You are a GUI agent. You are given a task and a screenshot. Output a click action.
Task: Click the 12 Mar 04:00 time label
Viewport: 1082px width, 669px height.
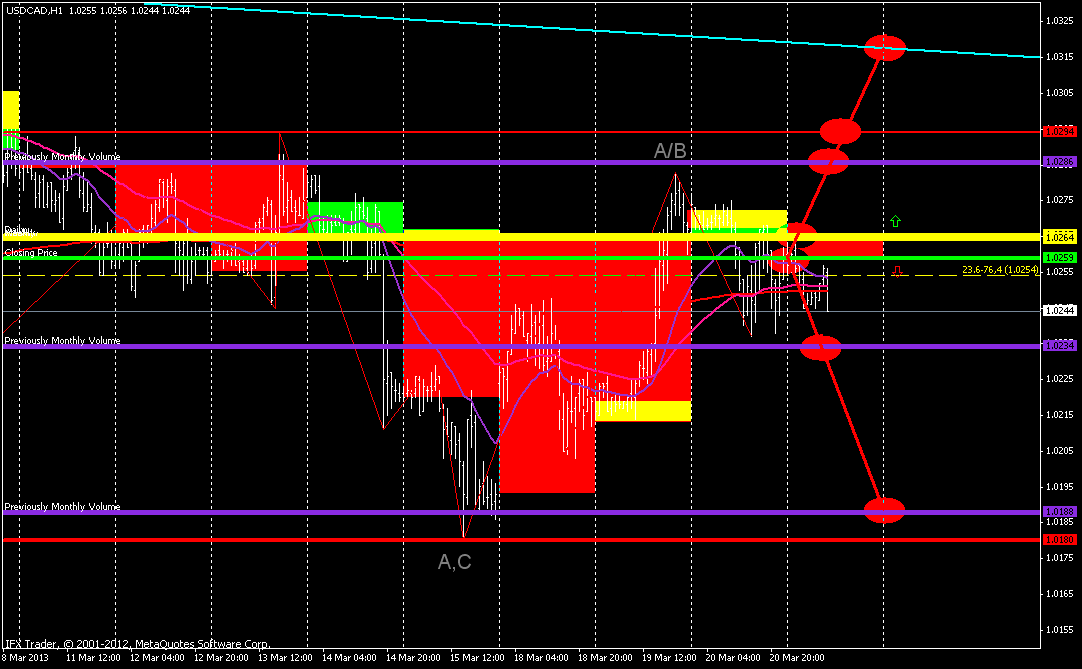pyautogui.click(x=157, y=657)
